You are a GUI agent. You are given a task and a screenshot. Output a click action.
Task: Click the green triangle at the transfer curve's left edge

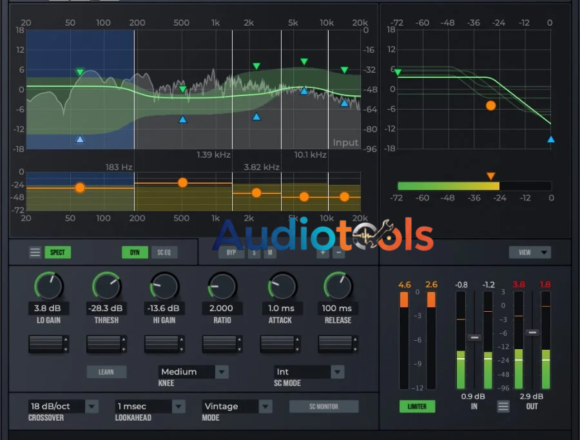click(398, 72)
